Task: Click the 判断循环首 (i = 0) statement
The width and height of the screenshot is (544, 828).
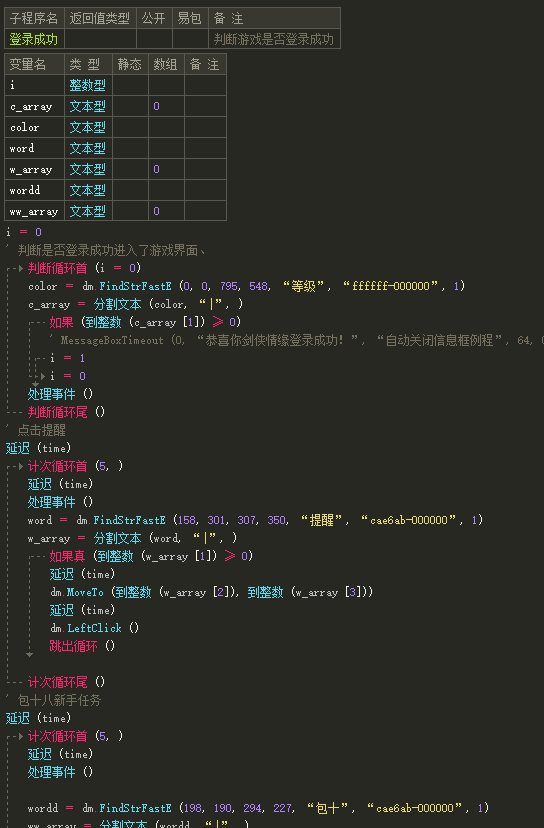Action: 85,268
